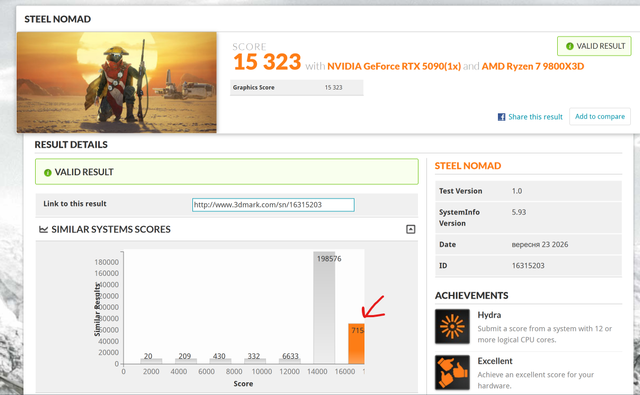Viewport: 640px width, 395px height.
Task: Click the green info icon in Valid Result banner
Action: pos(47,173)
